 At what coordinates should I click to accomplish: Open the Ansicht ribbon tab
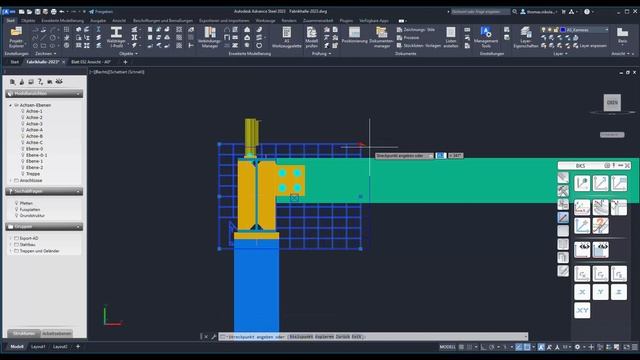coord(119,20)
